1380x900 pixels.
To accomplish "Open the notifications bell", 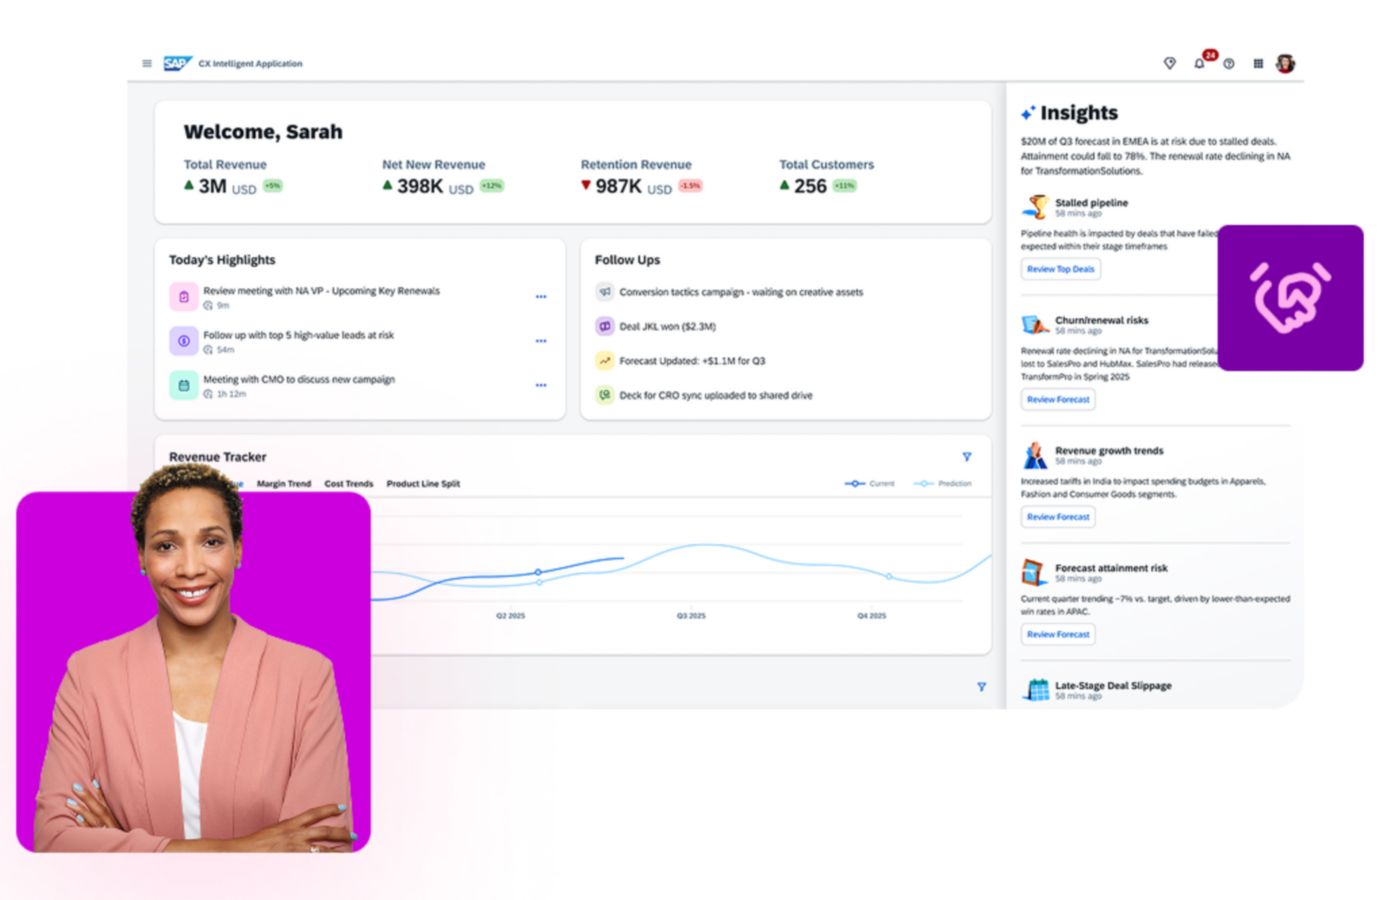I will pyautogui.click(x=1199, y=64).
